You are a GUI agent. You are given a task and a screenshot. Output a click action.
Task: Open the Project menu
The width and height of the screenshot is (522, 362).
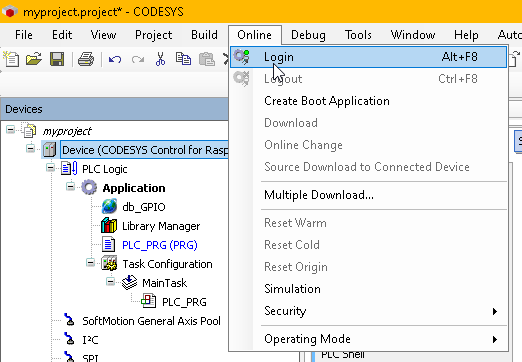tap(154, 35)
